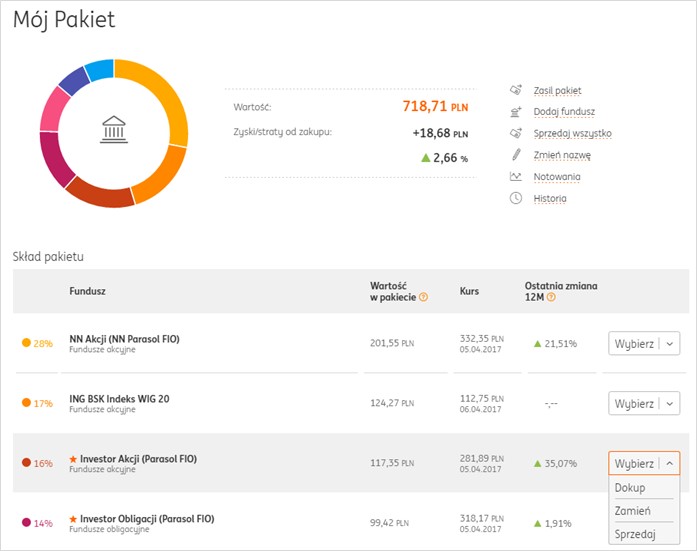Click the bank icon in the donut chart
Image resolution: width=697 pixels, height=551 pixels.
point(114,132)
